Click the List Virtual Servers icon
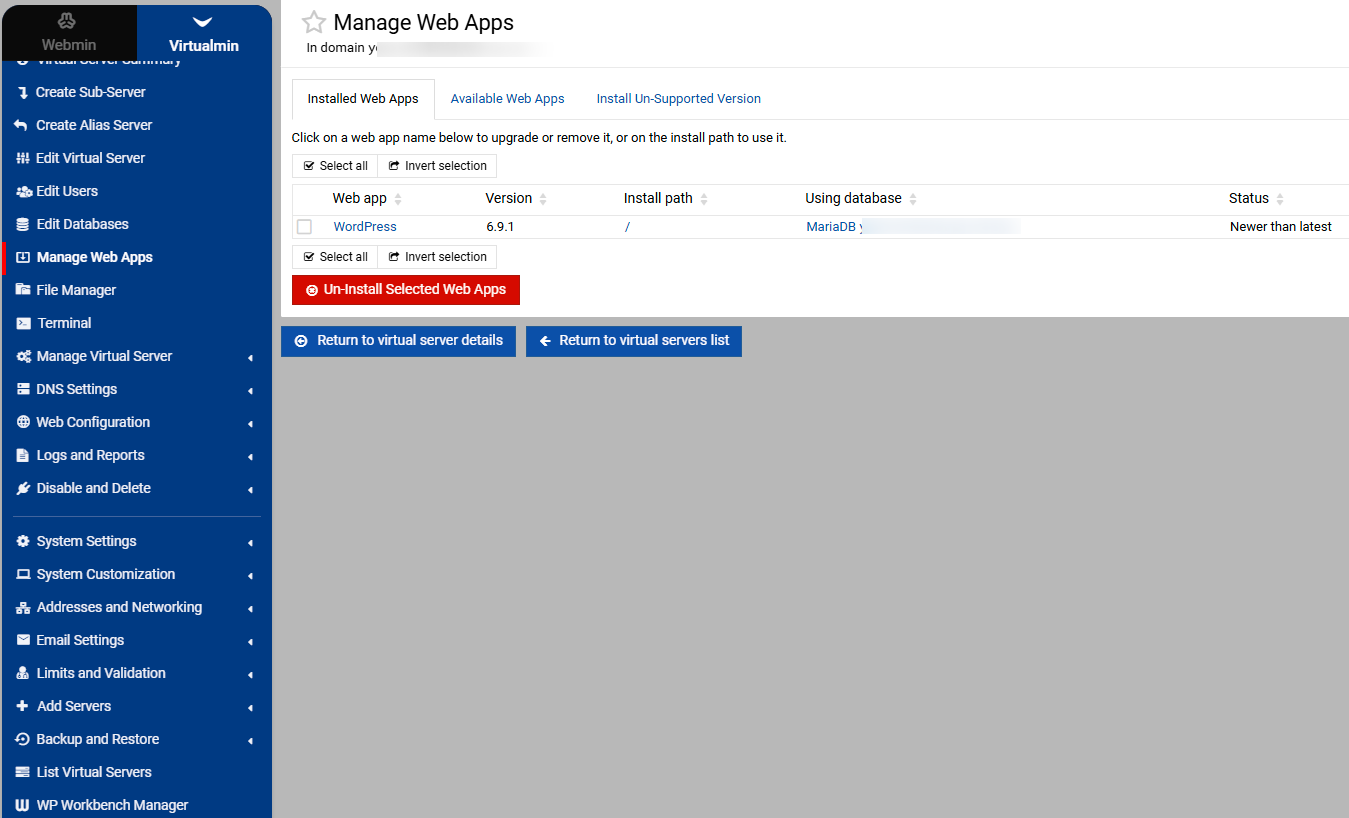Screen dimensions: 1349x818 23,772
